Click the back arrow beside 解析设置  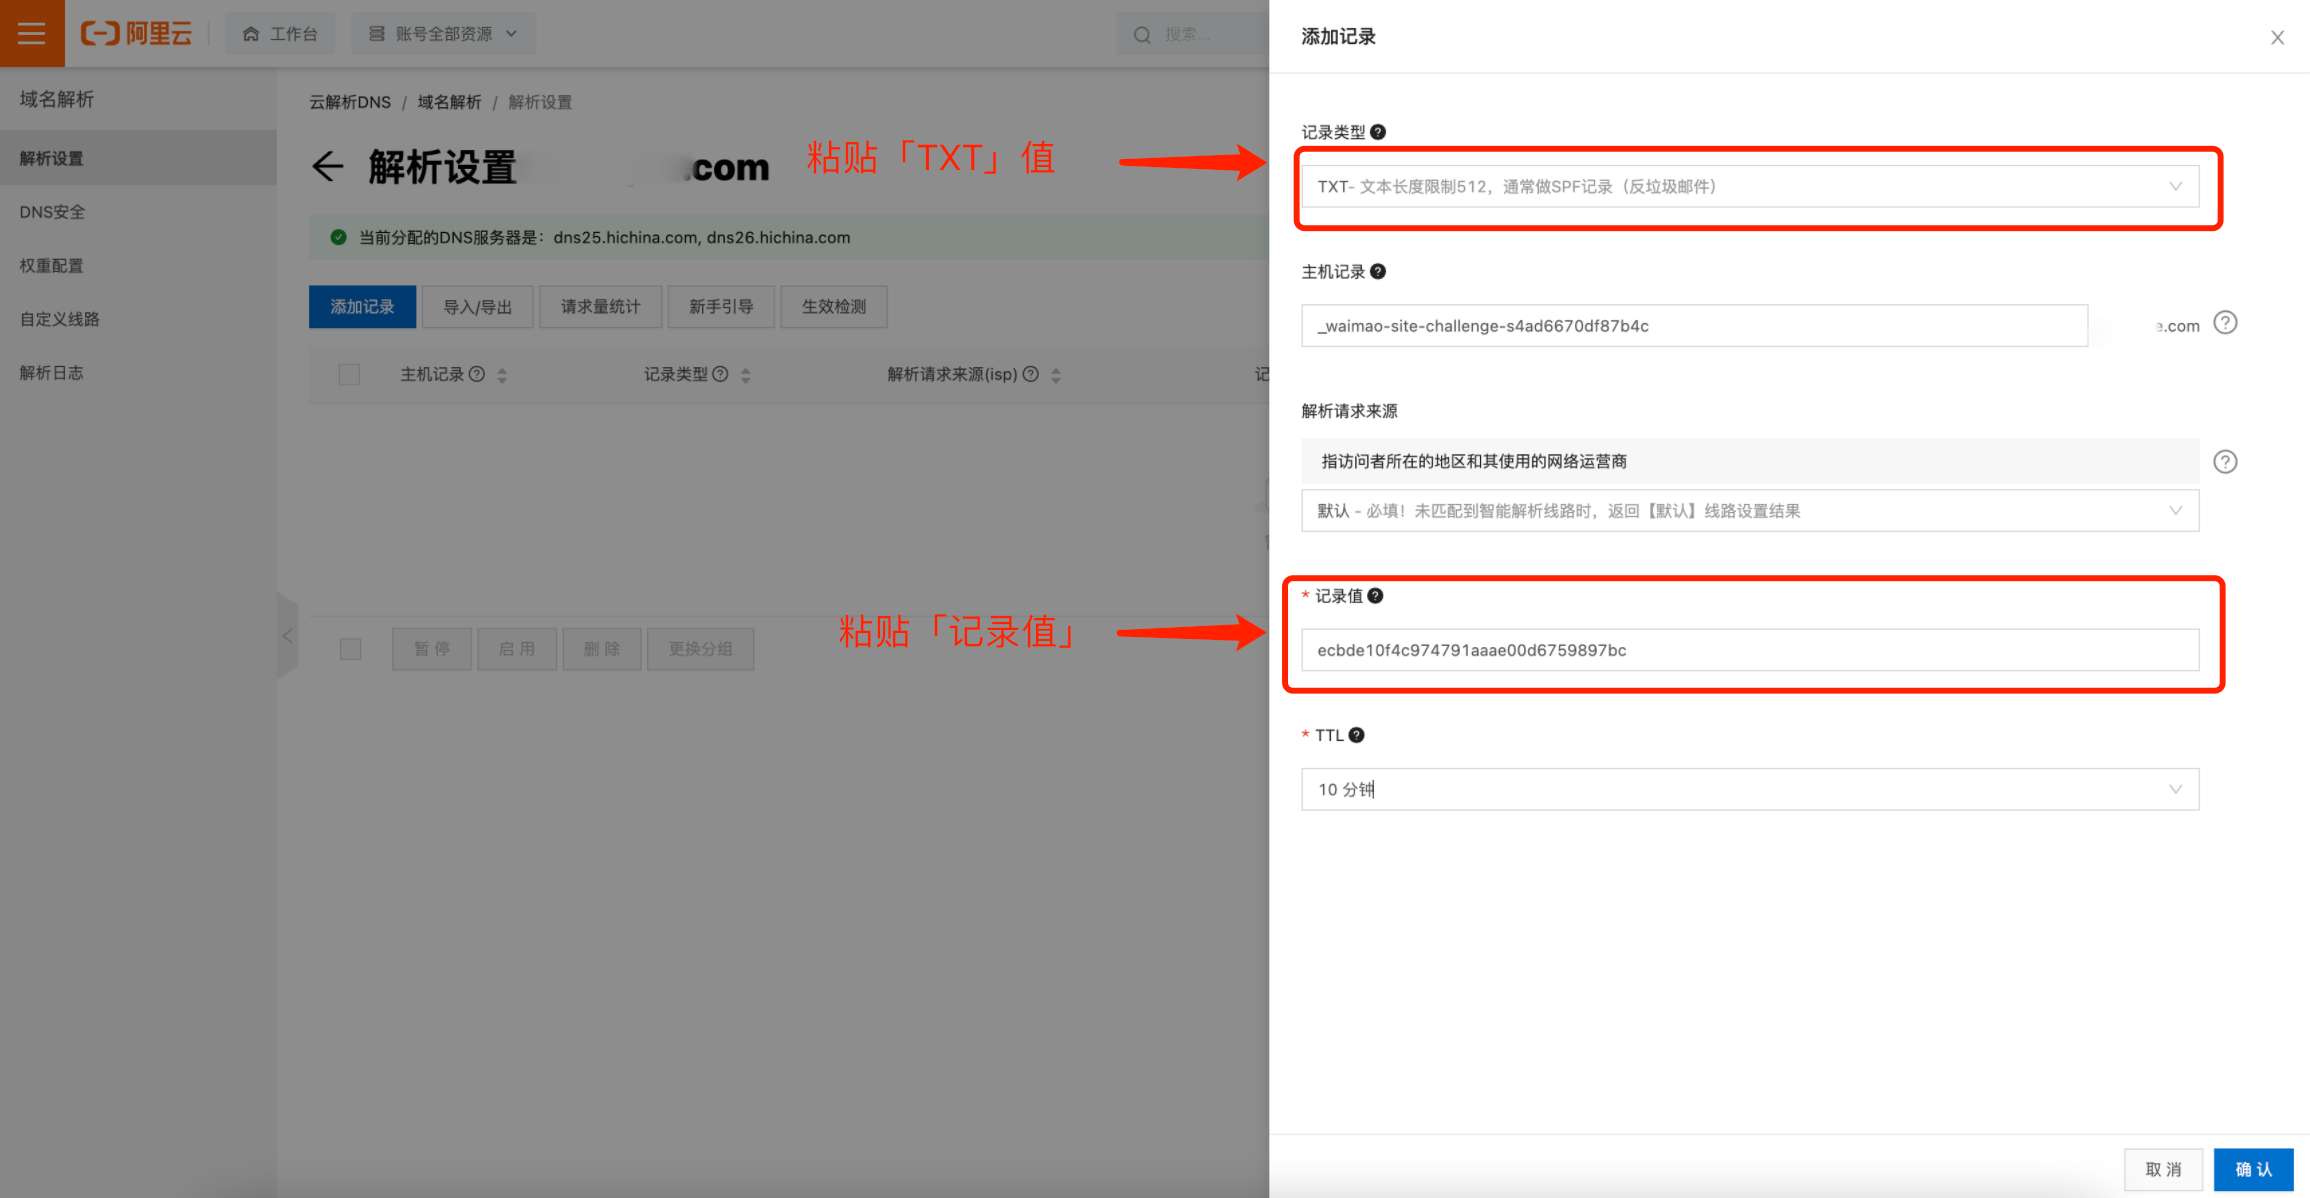(x=327, y=166)
